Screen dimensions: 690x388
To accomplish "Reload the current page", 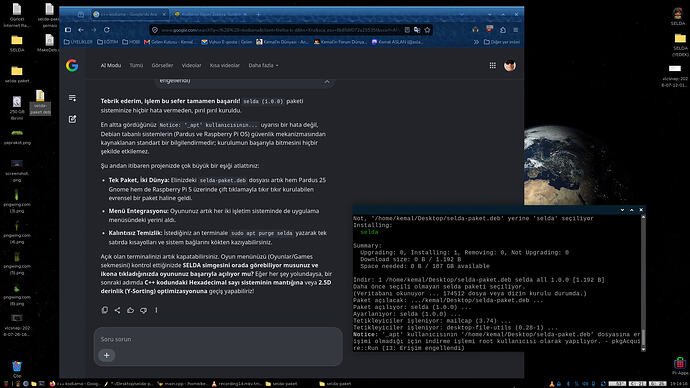I will [106, 30].
